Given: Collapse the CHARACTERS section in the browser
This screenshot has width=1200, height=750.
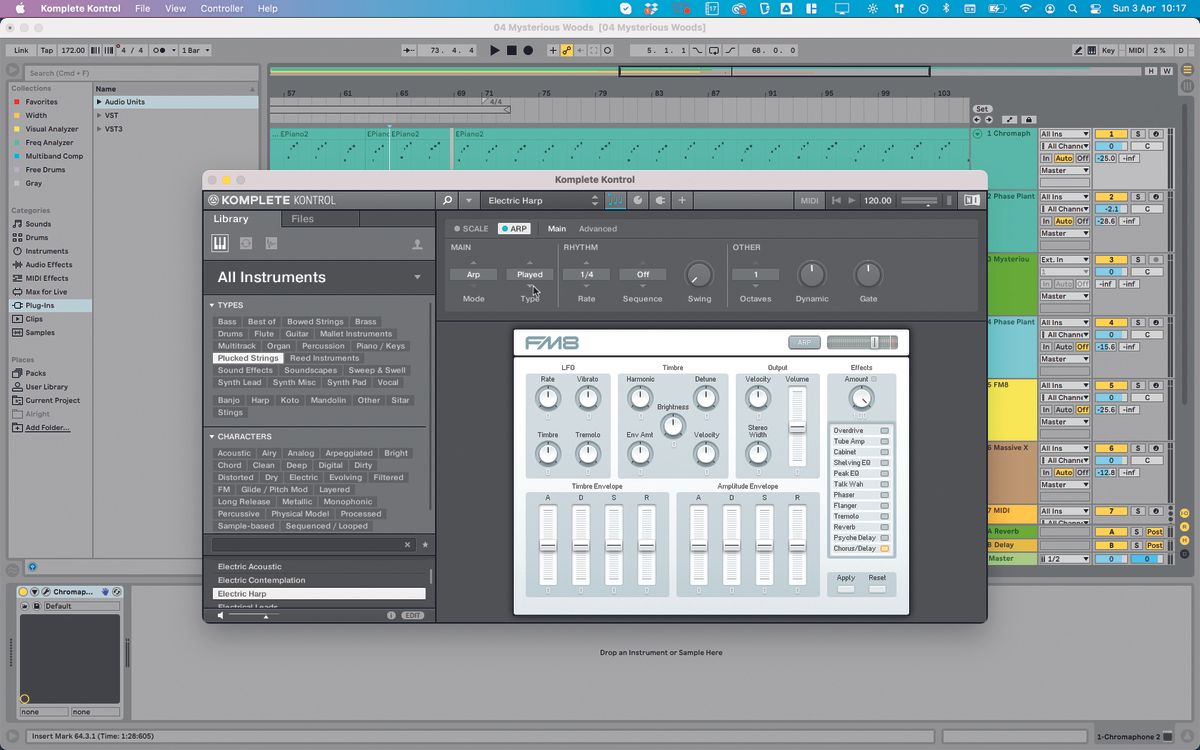Looking at the screenshot, I should click(212, 436).
